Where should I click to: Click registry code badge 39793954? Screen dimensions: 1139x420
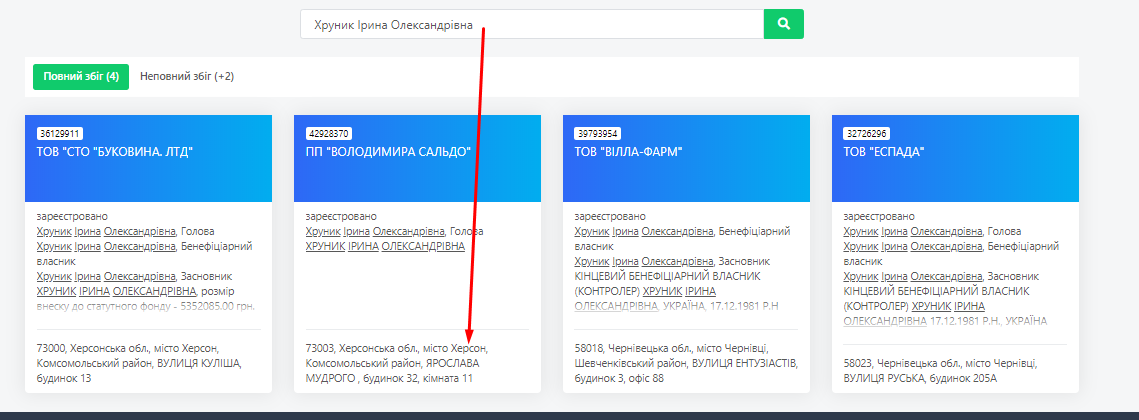tap(598, 133)
